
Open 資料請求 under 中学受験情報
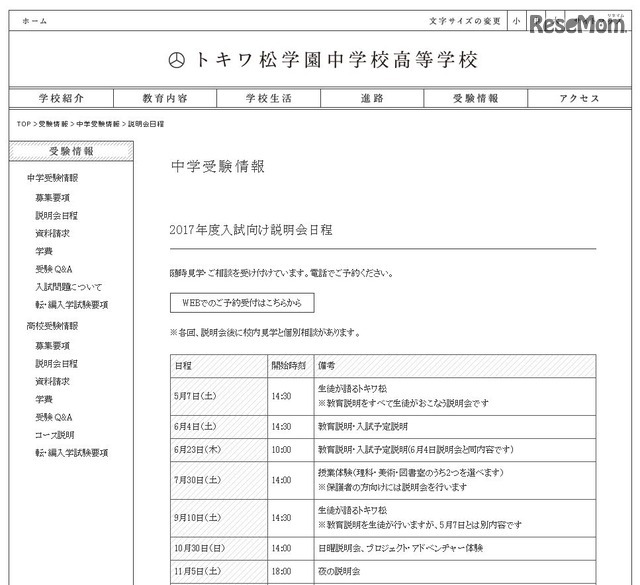53,234
